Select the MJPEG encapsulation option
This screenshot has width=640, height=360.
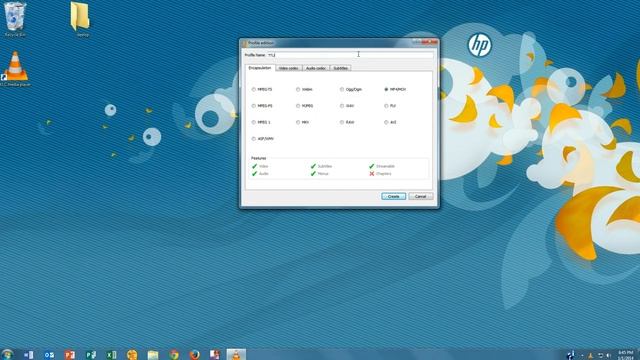point(304,106)
